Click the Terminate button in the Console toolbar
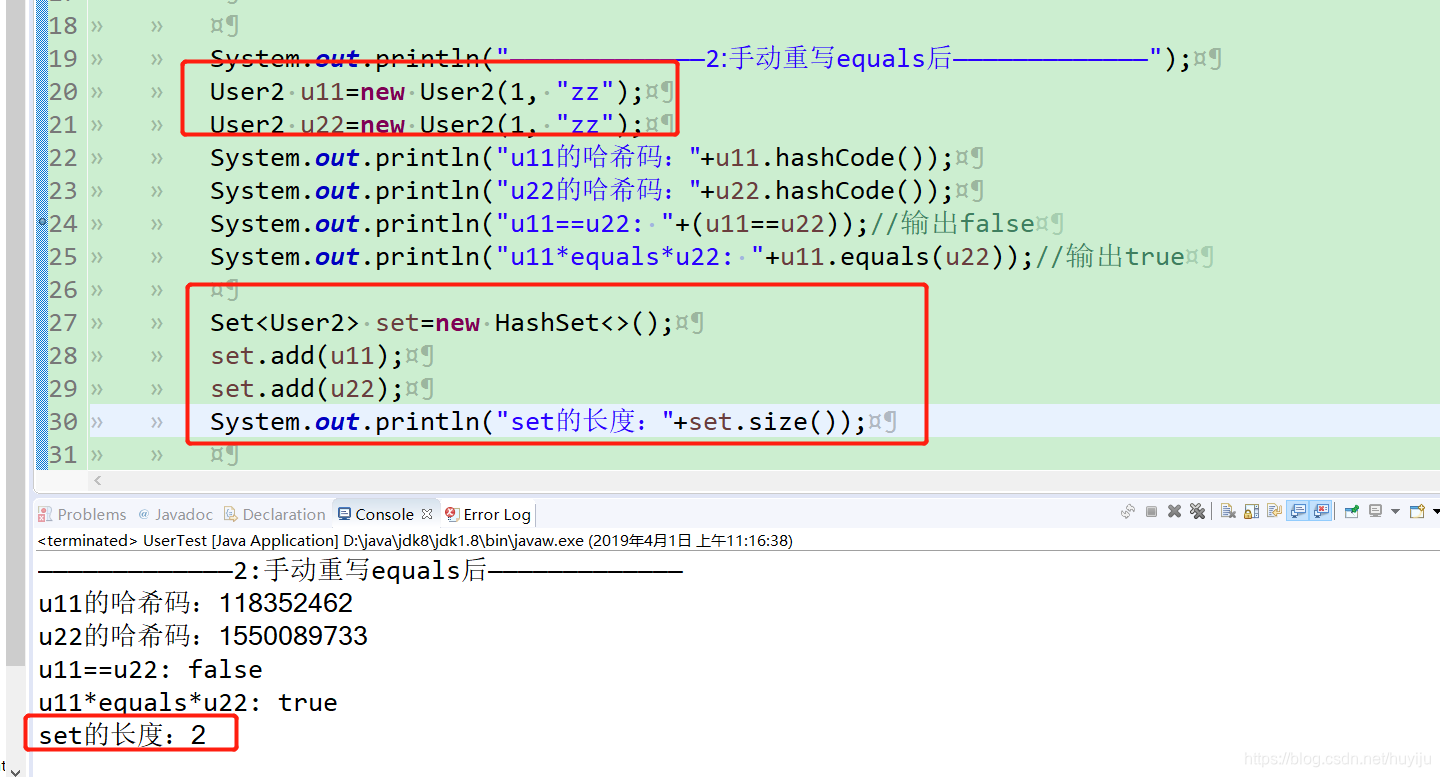The image size is (1440, 777). tap(1152, 511)
